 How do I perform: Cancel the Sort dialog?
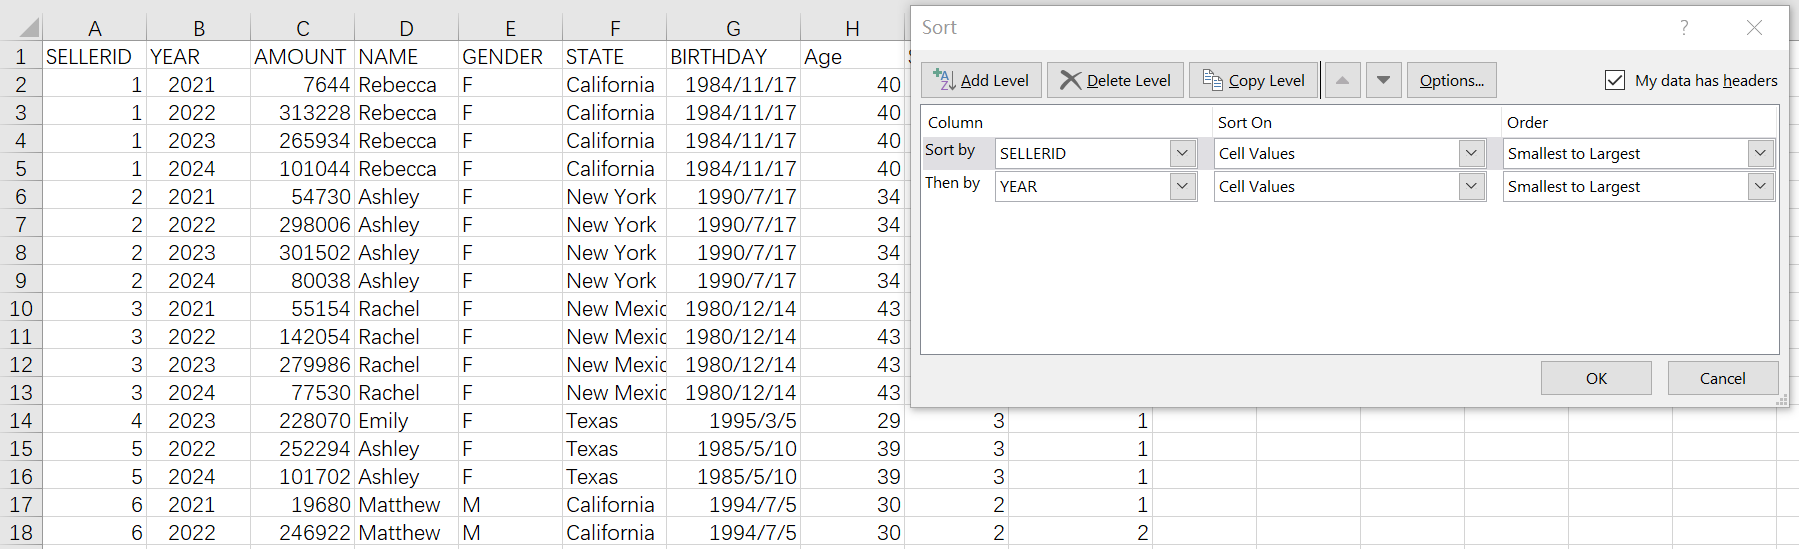point(1722,378)
